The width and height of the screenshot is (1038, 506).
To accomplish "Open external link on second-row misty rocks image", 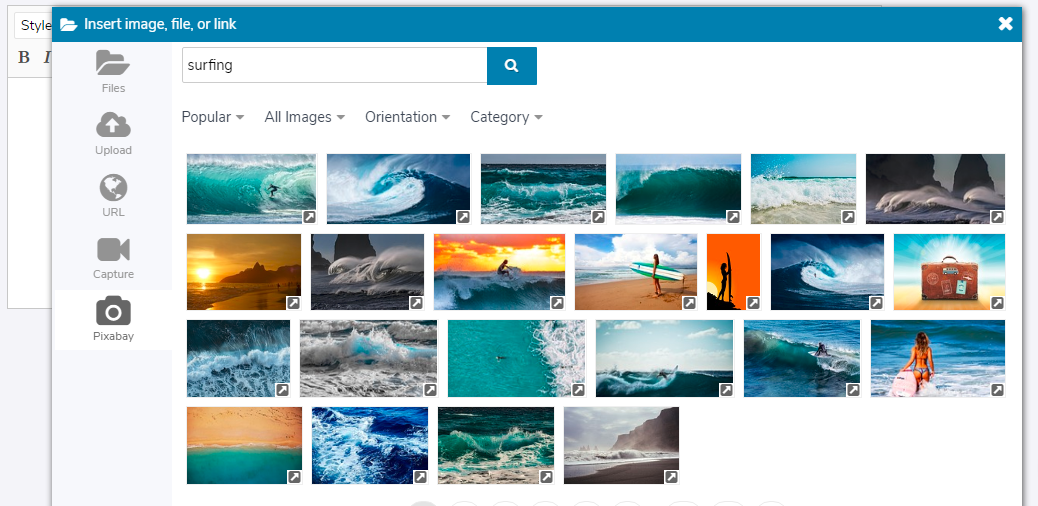I will pyautogui.click(x=416, y=303).
